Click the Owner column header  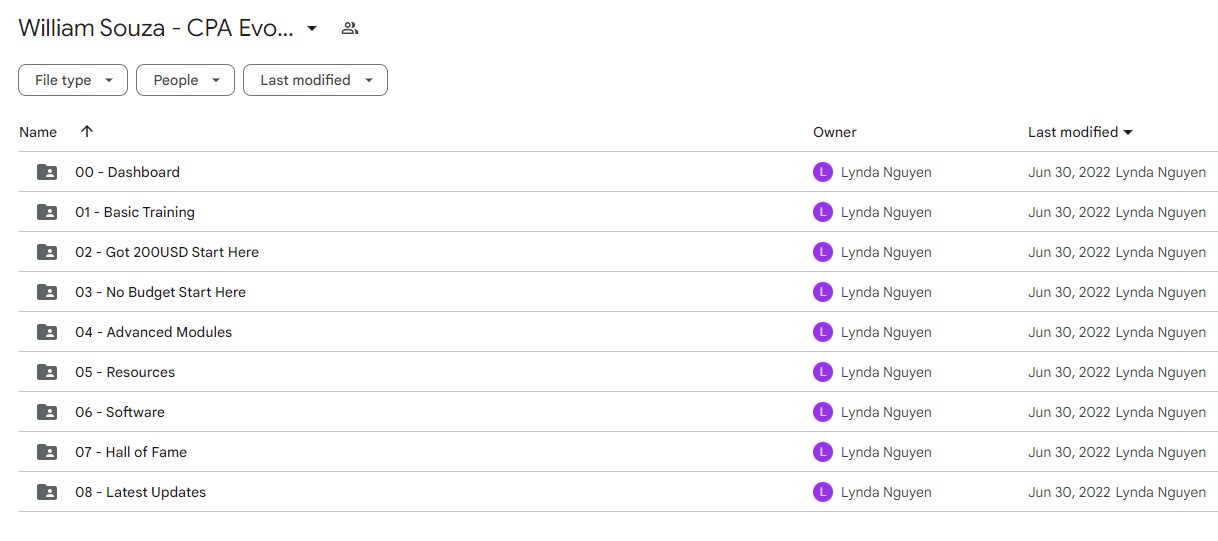[x=835, y=132]
